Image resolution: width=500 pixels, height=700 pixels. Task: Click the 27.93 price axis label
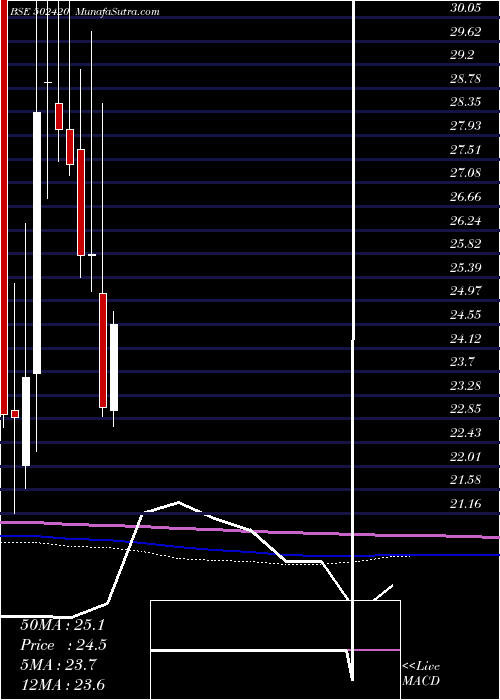[465, 125]
